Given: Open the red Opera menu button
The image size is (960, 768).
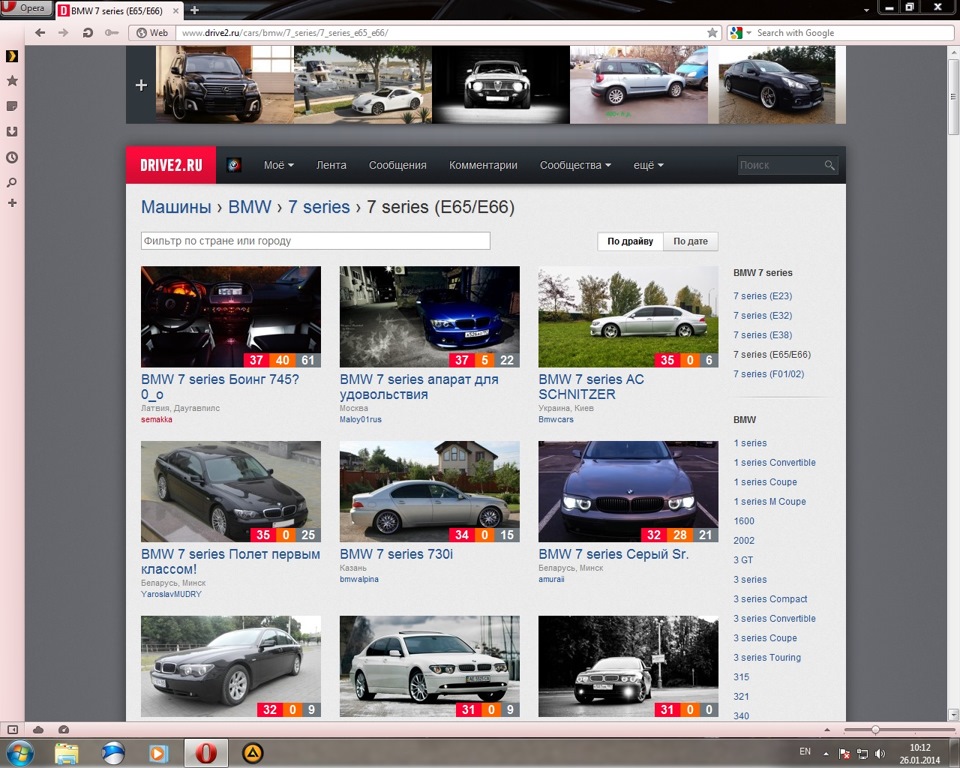Looking at the screenshot, I should point(25,7).
